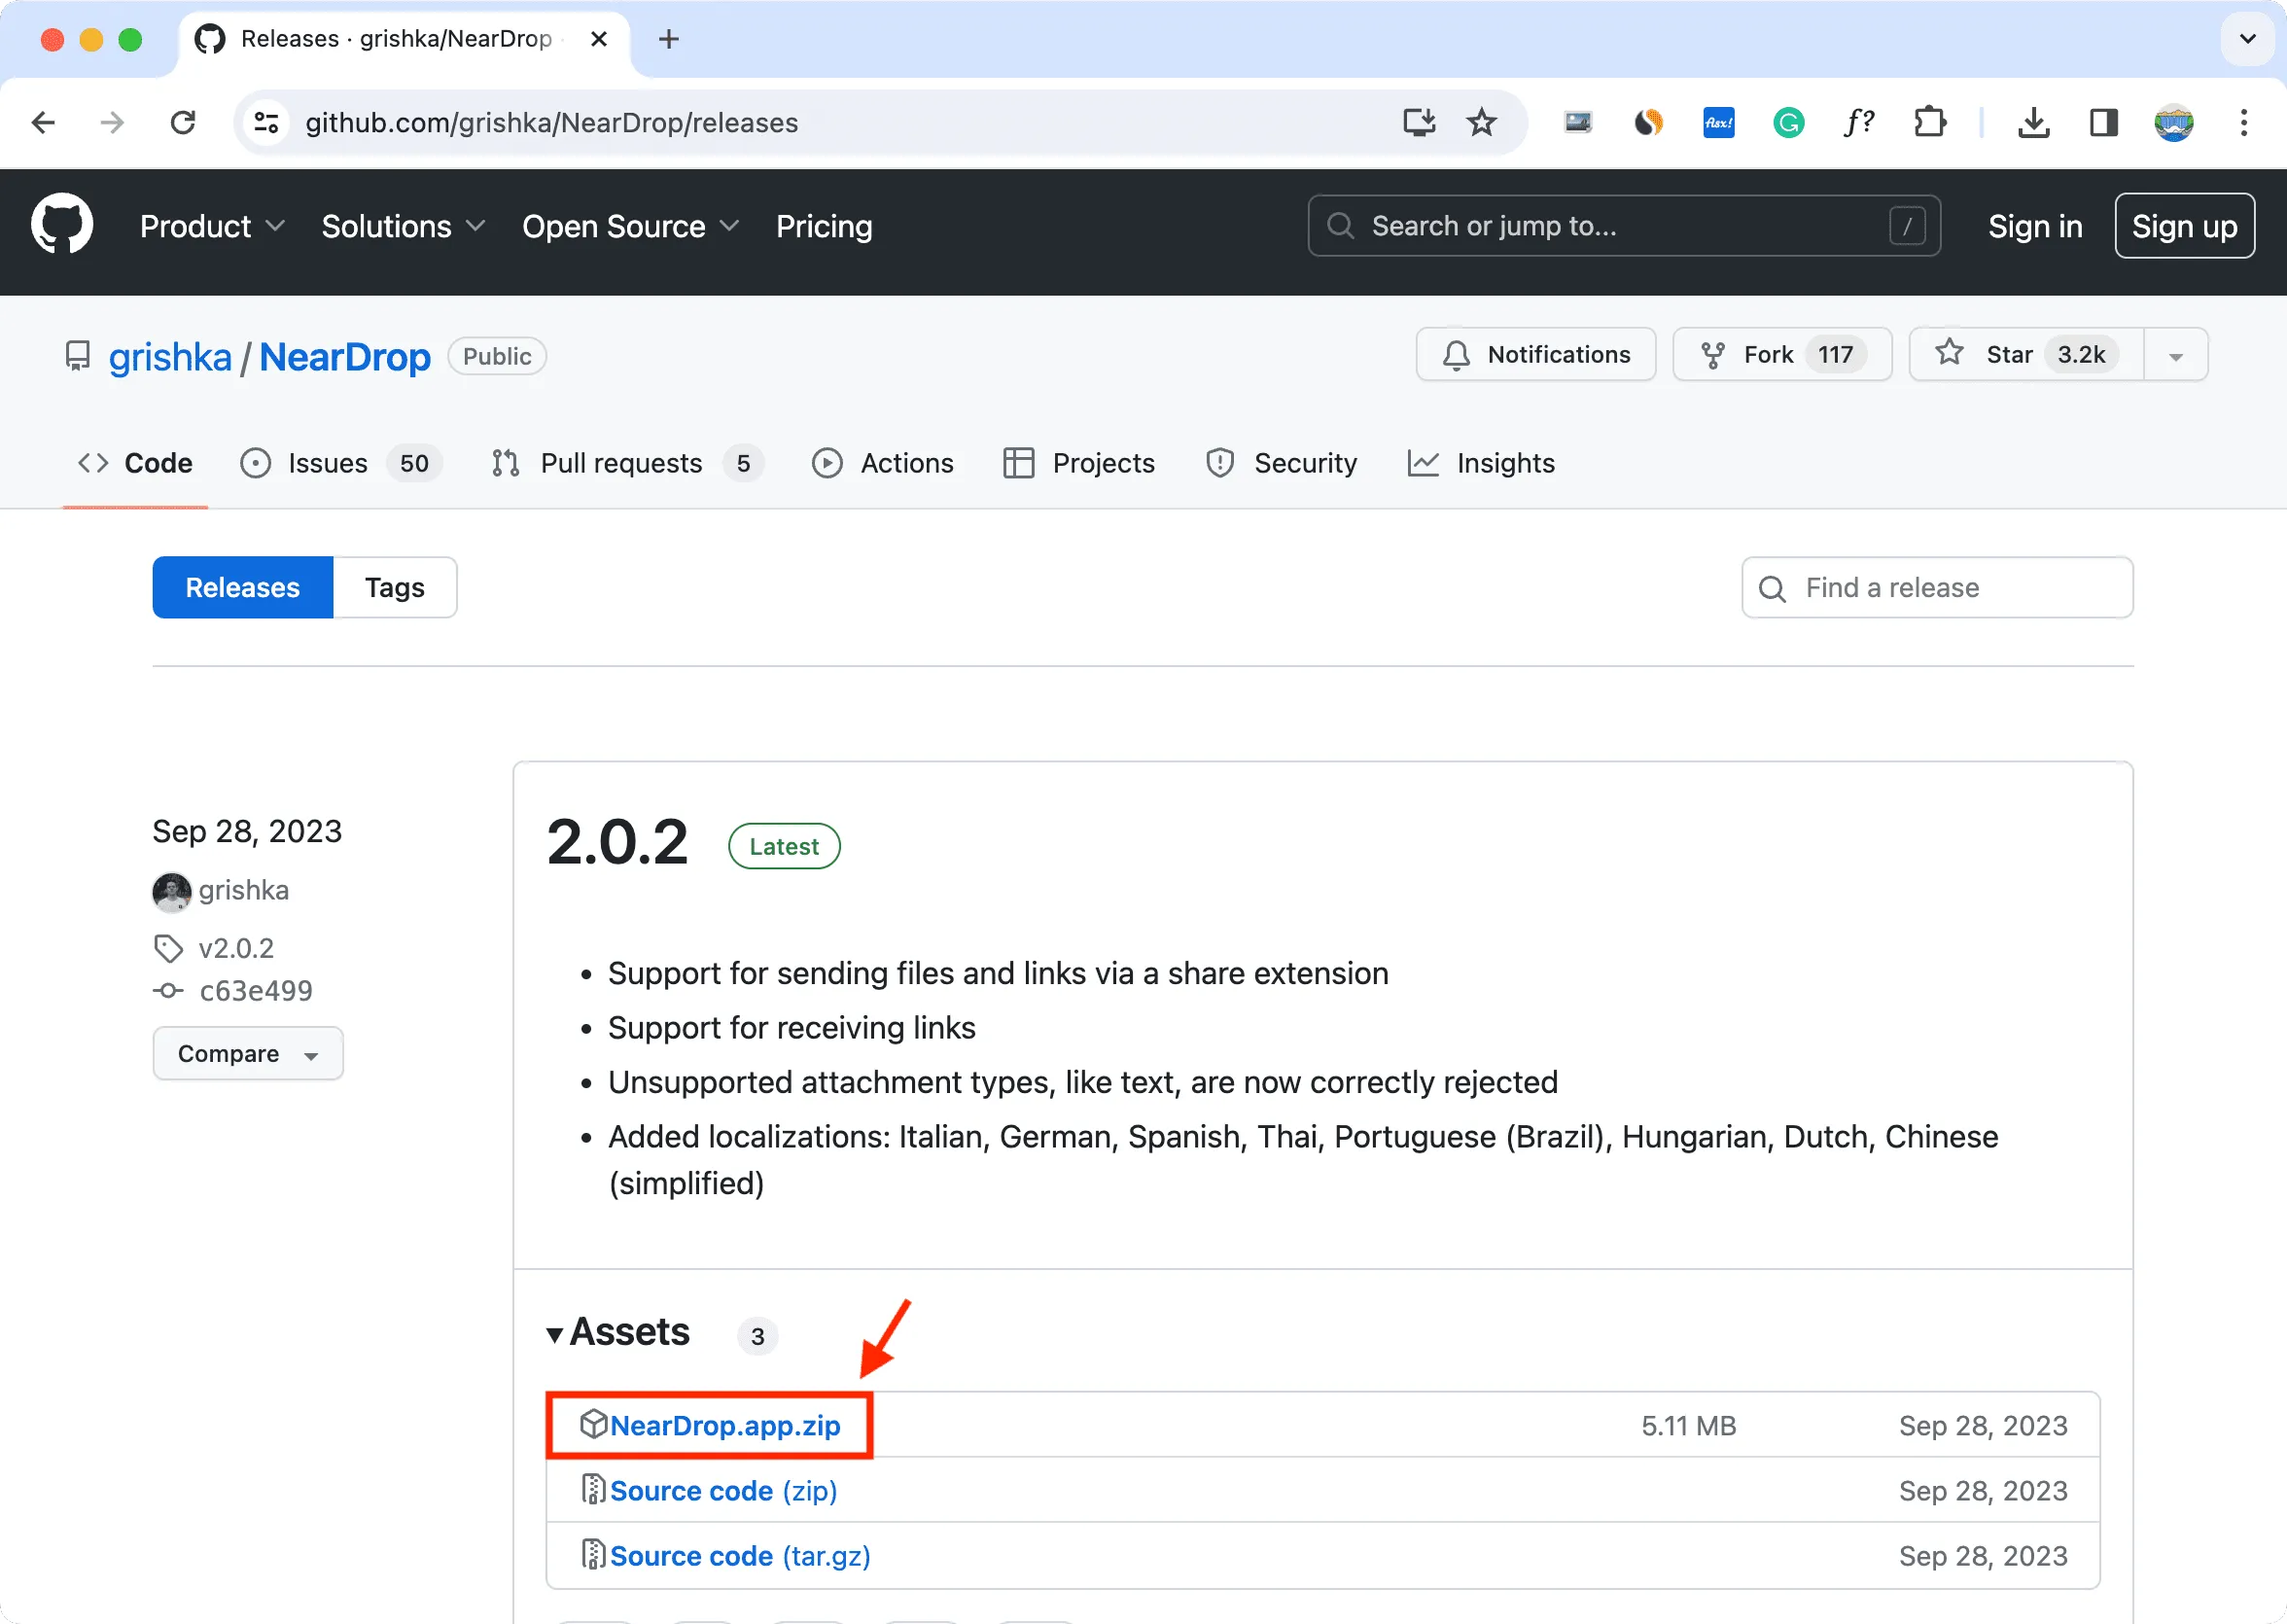Screen dimensions: 2287x1624
Task: Open the NearDrop repository link
Action: pyautogui.click(x=345, y=357)
